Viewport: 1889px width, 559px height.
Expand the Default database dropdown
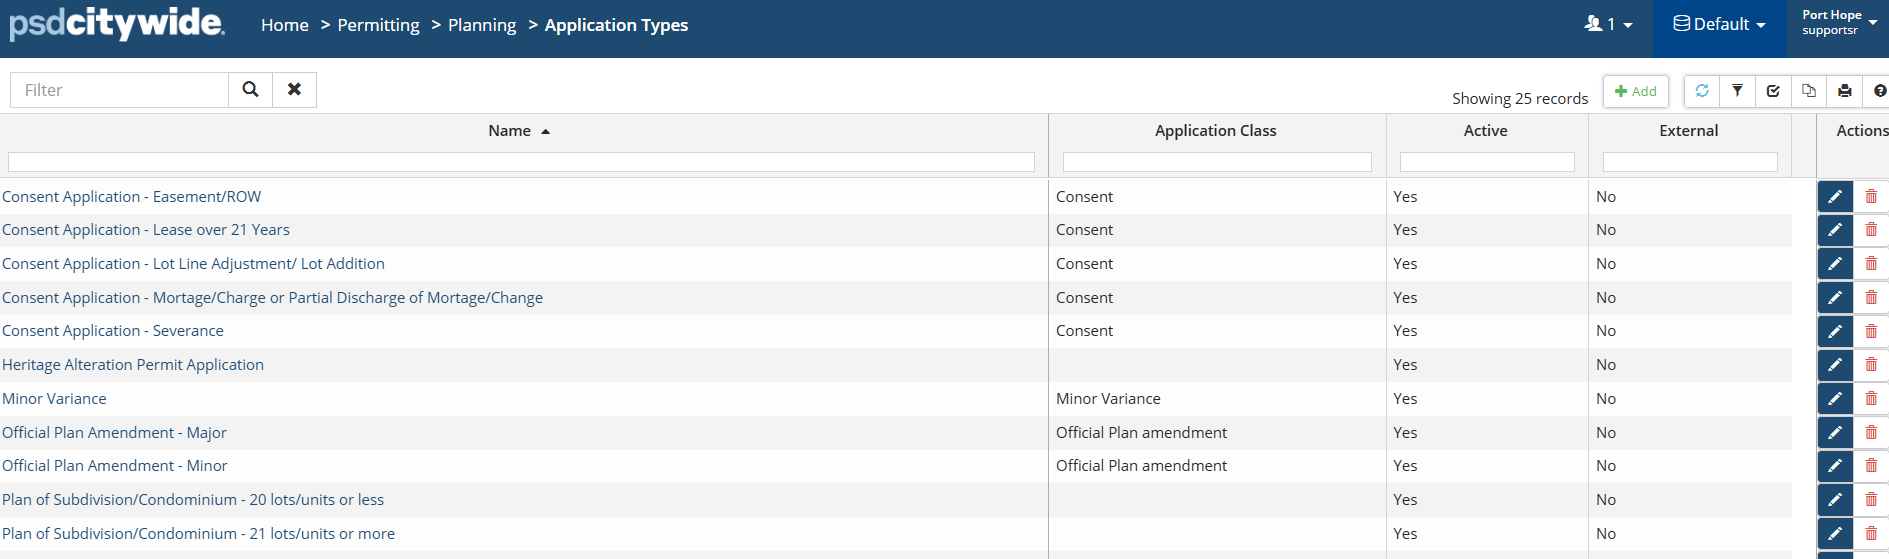(1720, 25)
